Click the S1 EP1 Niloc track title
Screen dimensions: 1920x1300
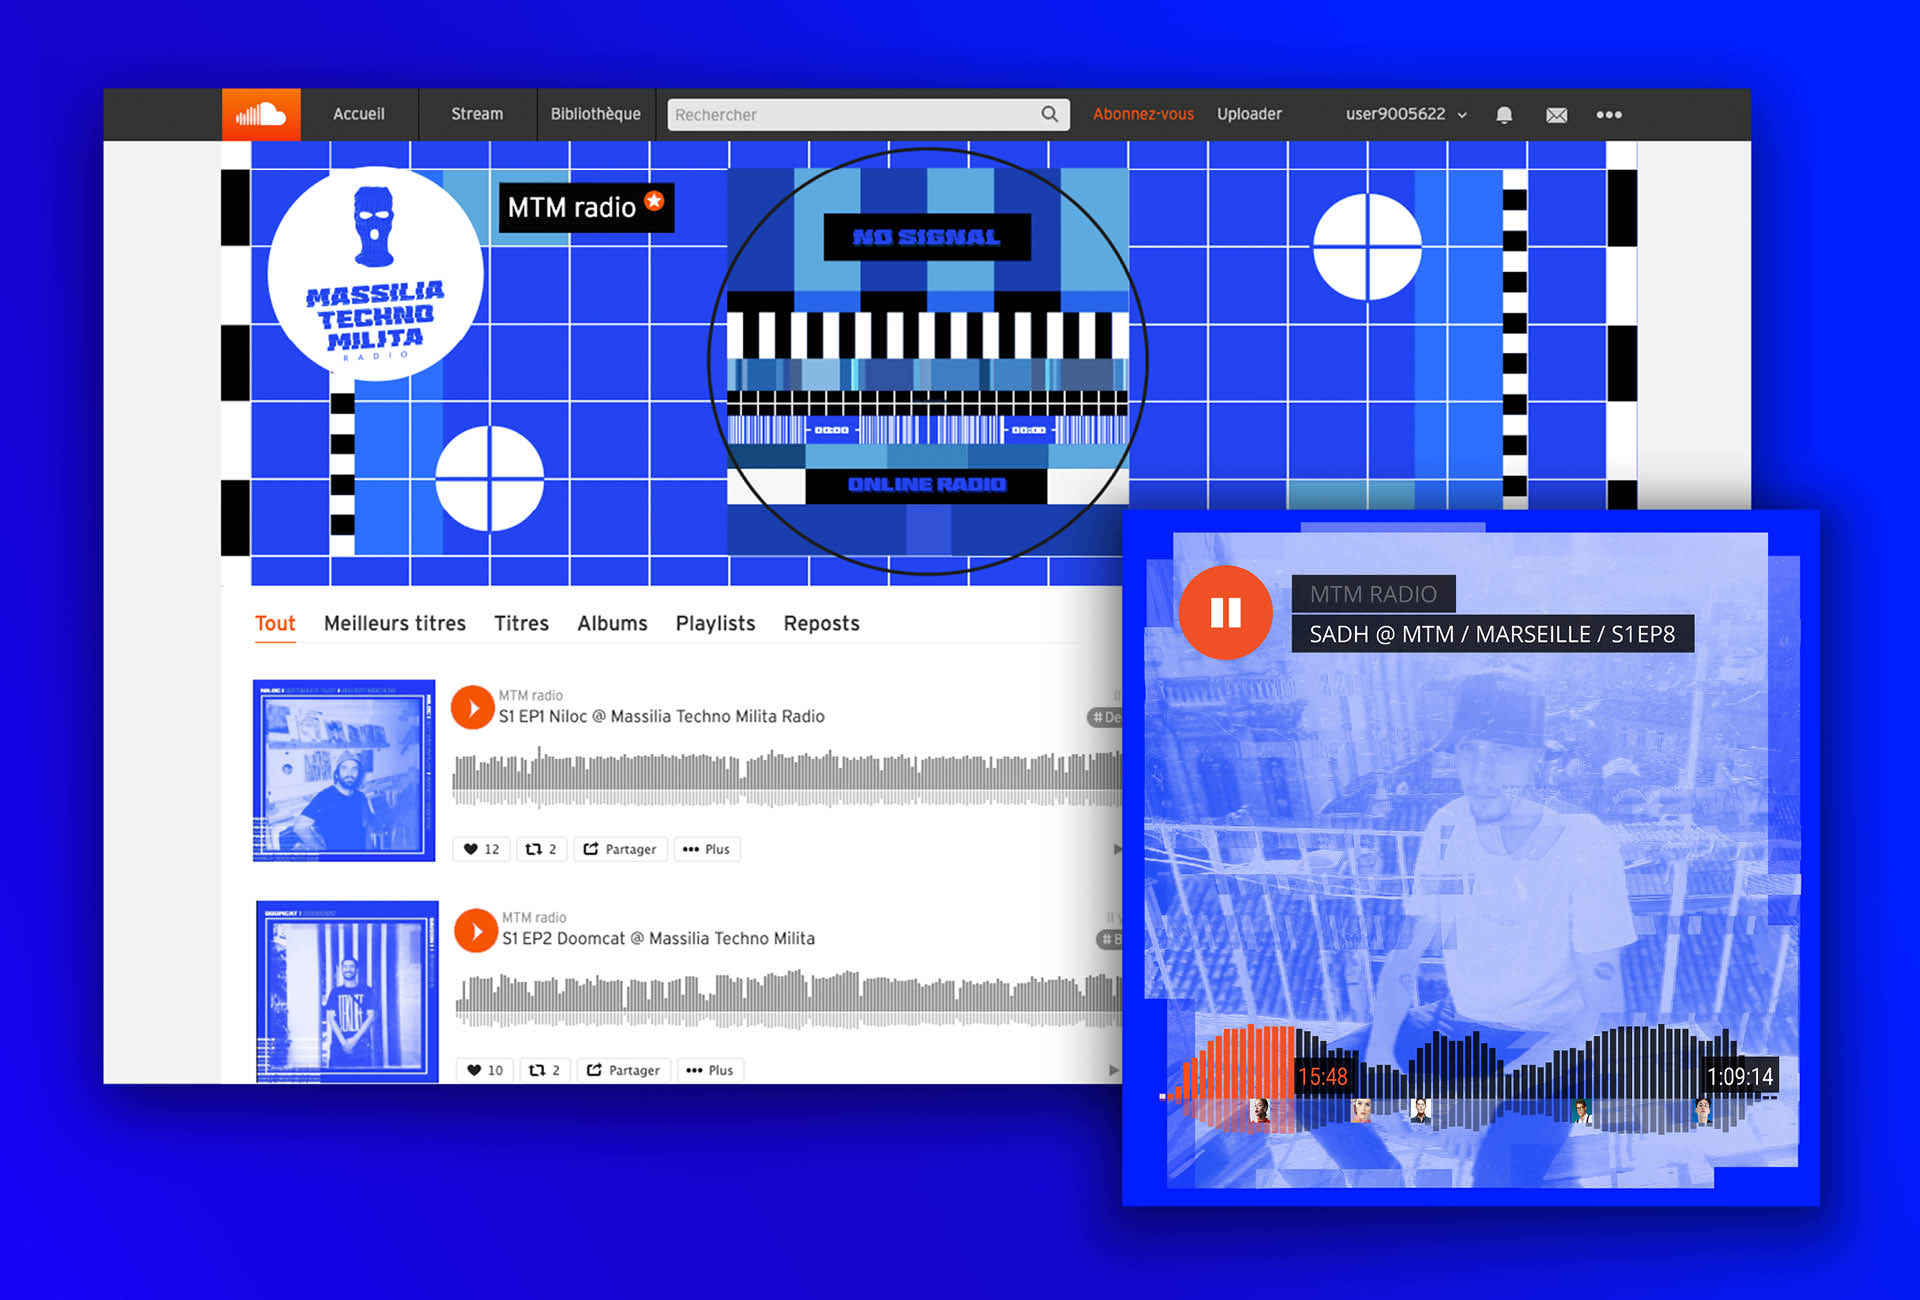coord(661,717)
